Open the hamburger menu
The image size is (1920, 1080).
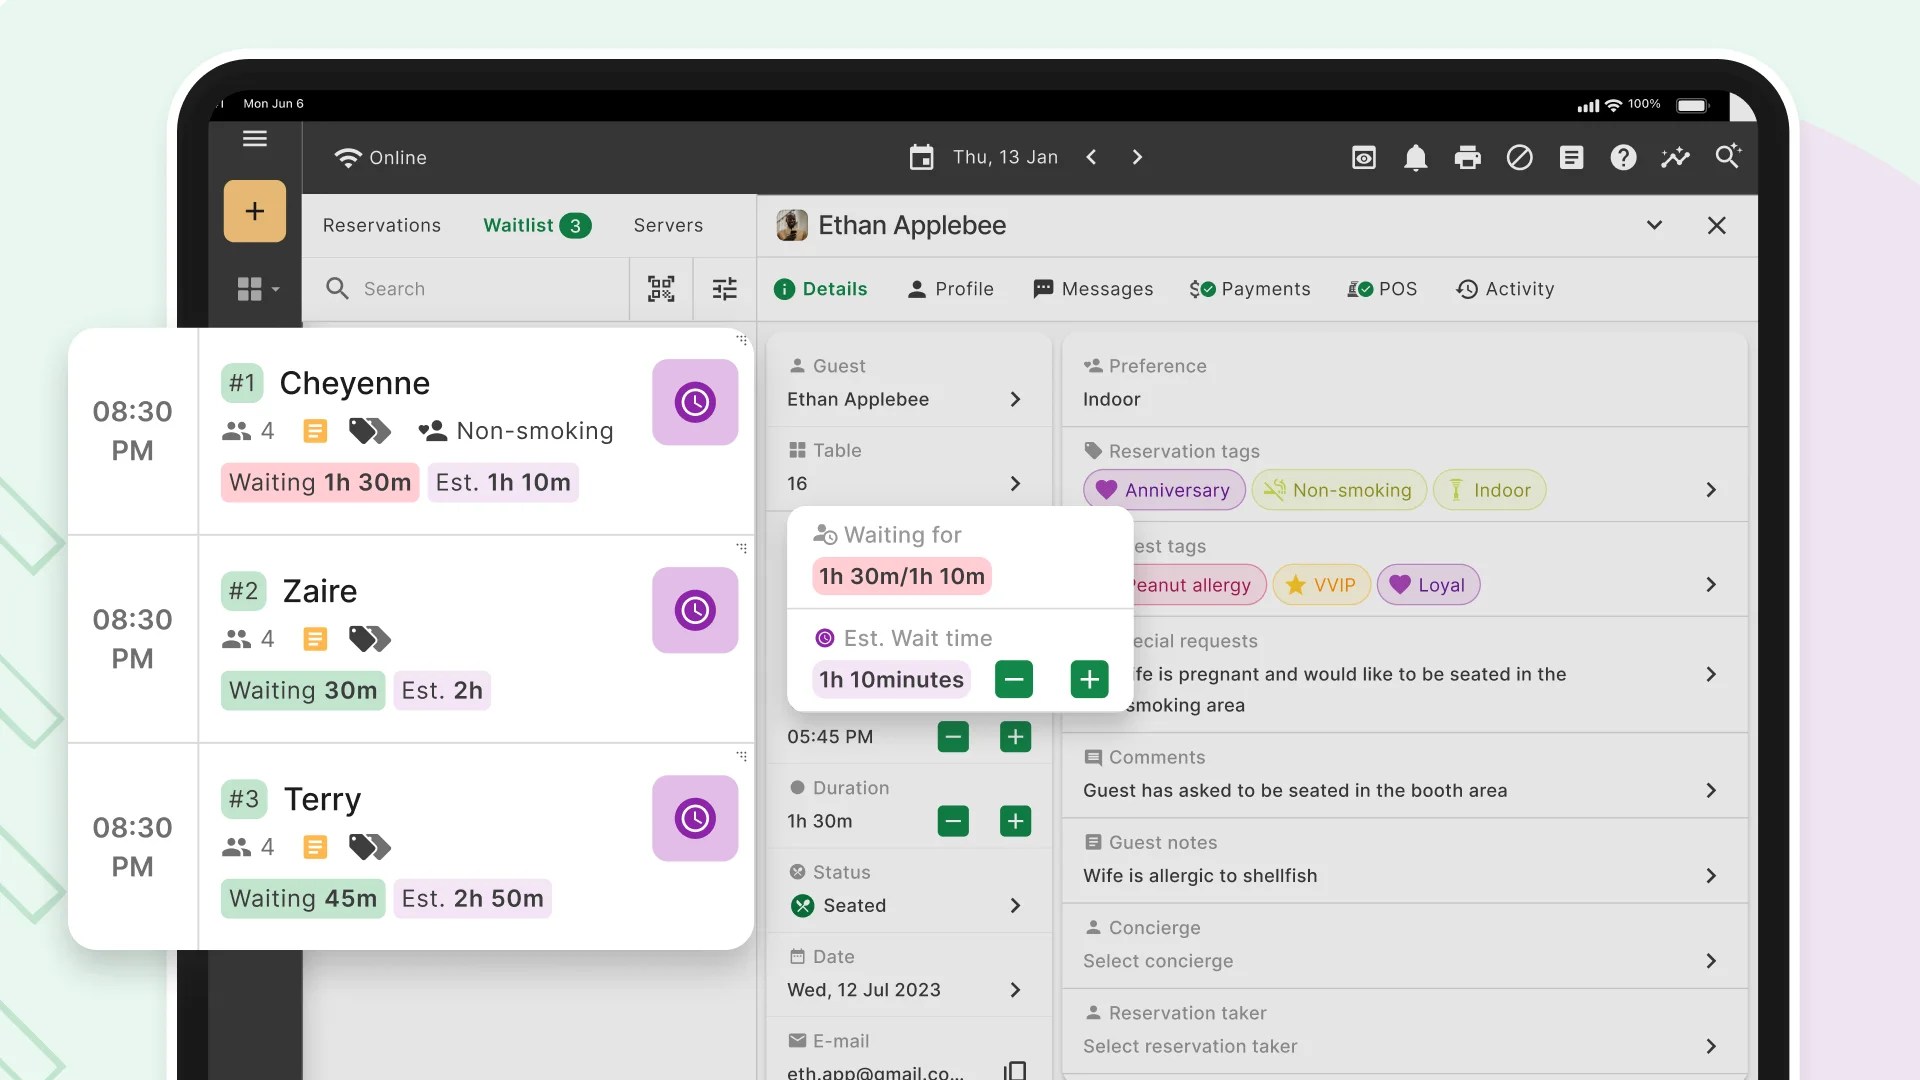[255, 139]
